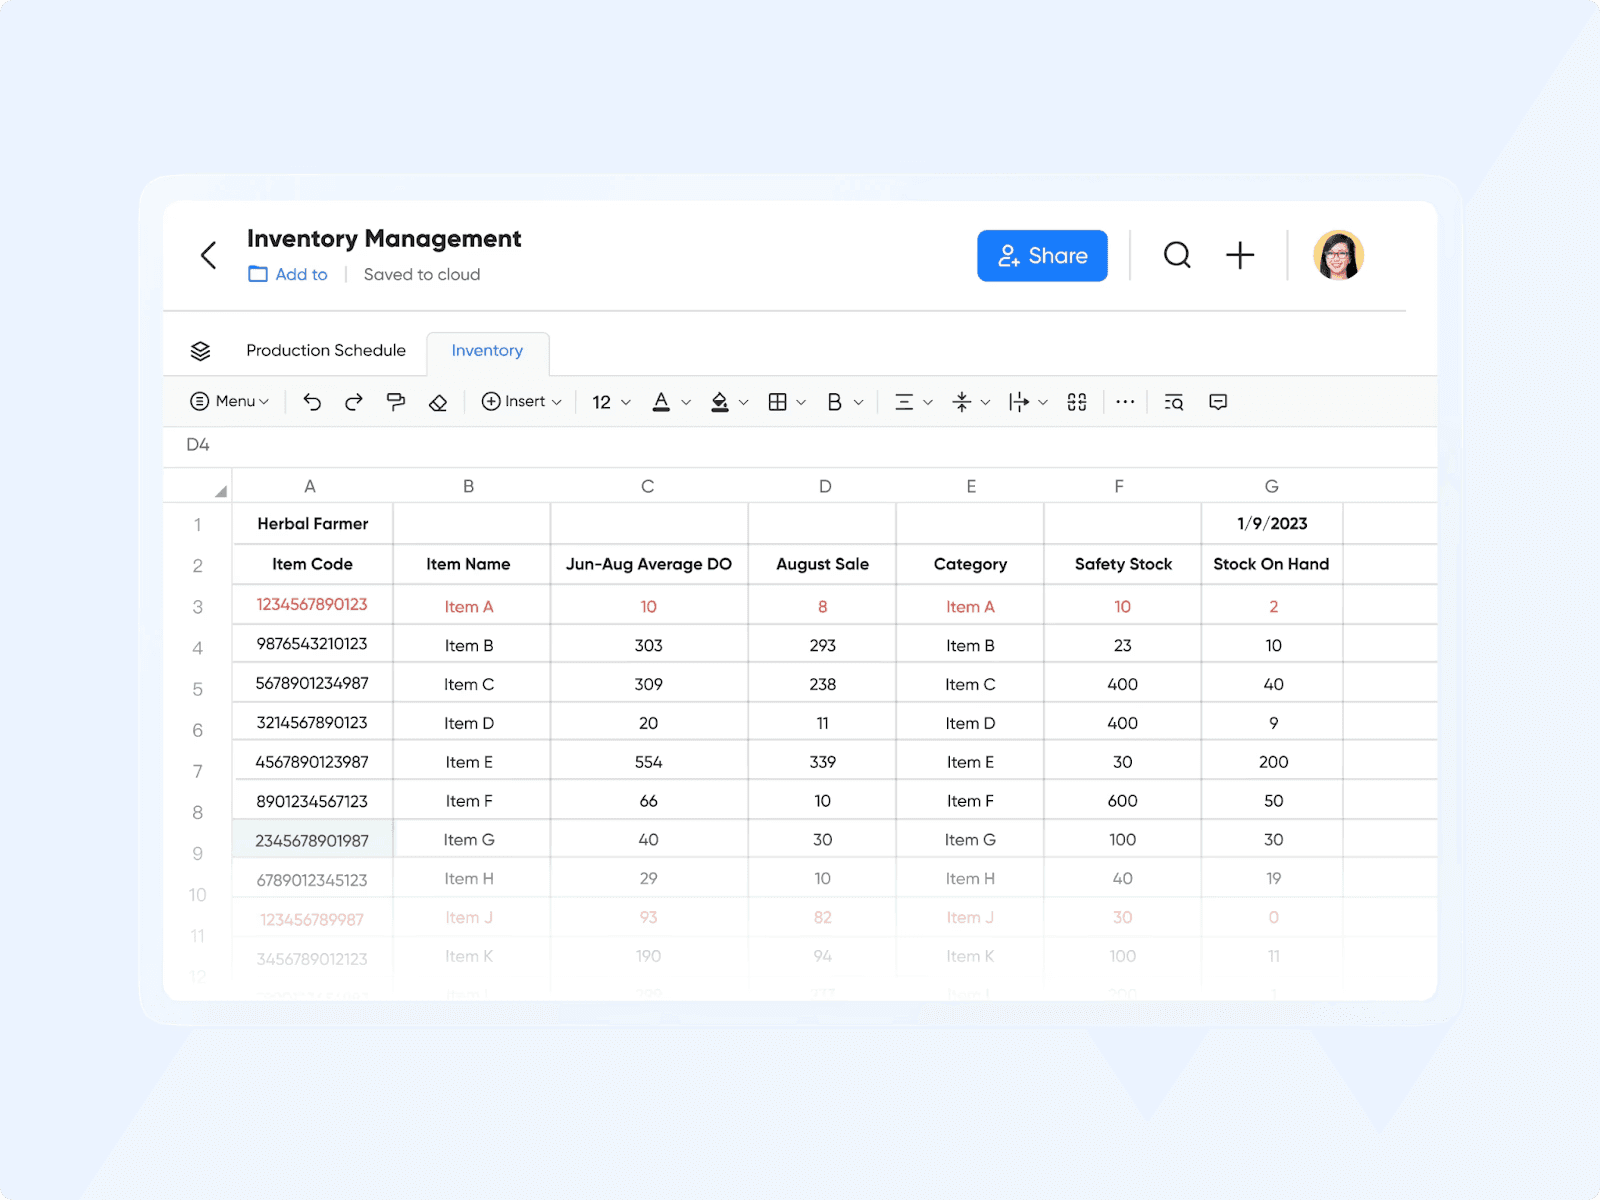The width and height of the screenshot is (1600, 1200).
Task: Expand the bold style dropdown arrow
Action: click(858, 403)
